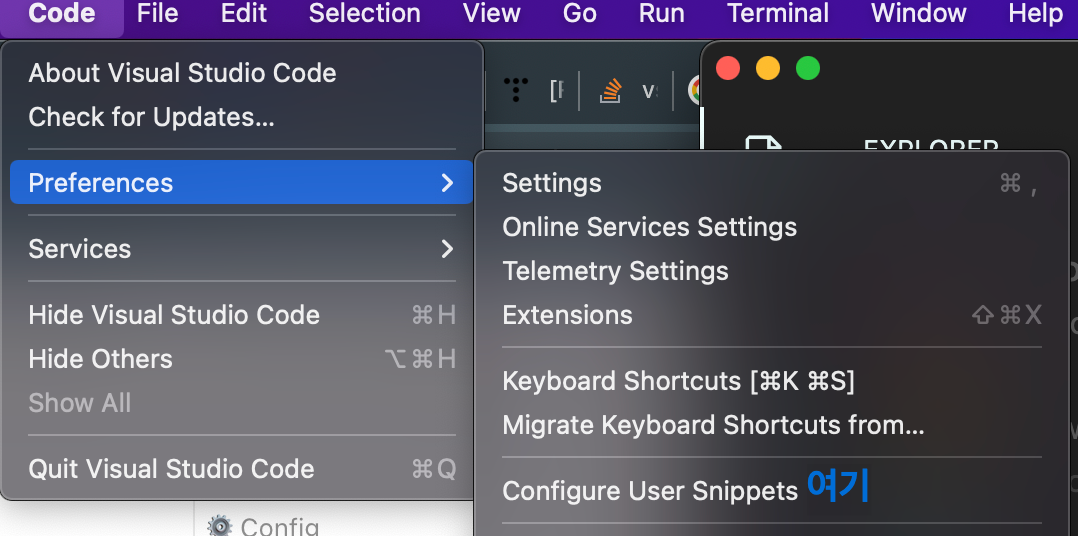The image size is (1078, 536).
Task: Open Extensions from the Preferences submenu
Action: [x=771, y=315]
